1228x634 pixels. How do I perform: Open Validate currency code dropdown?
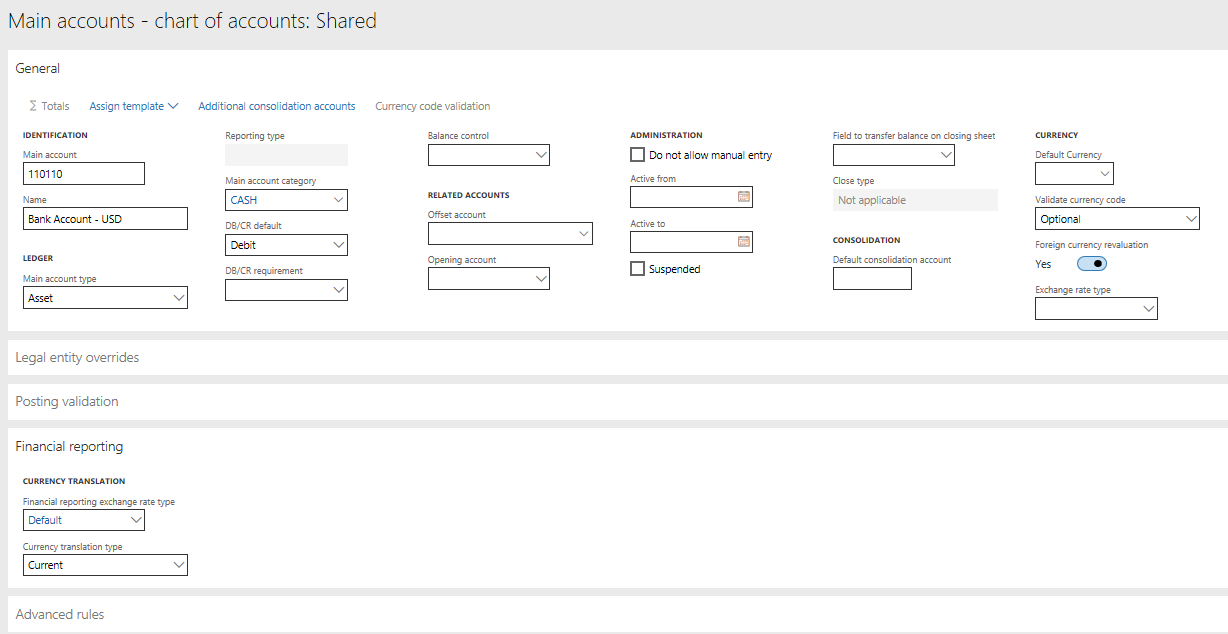pyautogui.click(x=1189, y=219)
